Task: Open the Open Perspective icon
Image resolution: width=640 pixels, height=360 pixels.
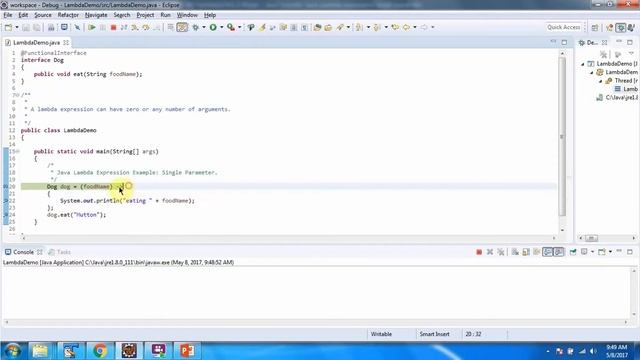Action: coord(595,27)
